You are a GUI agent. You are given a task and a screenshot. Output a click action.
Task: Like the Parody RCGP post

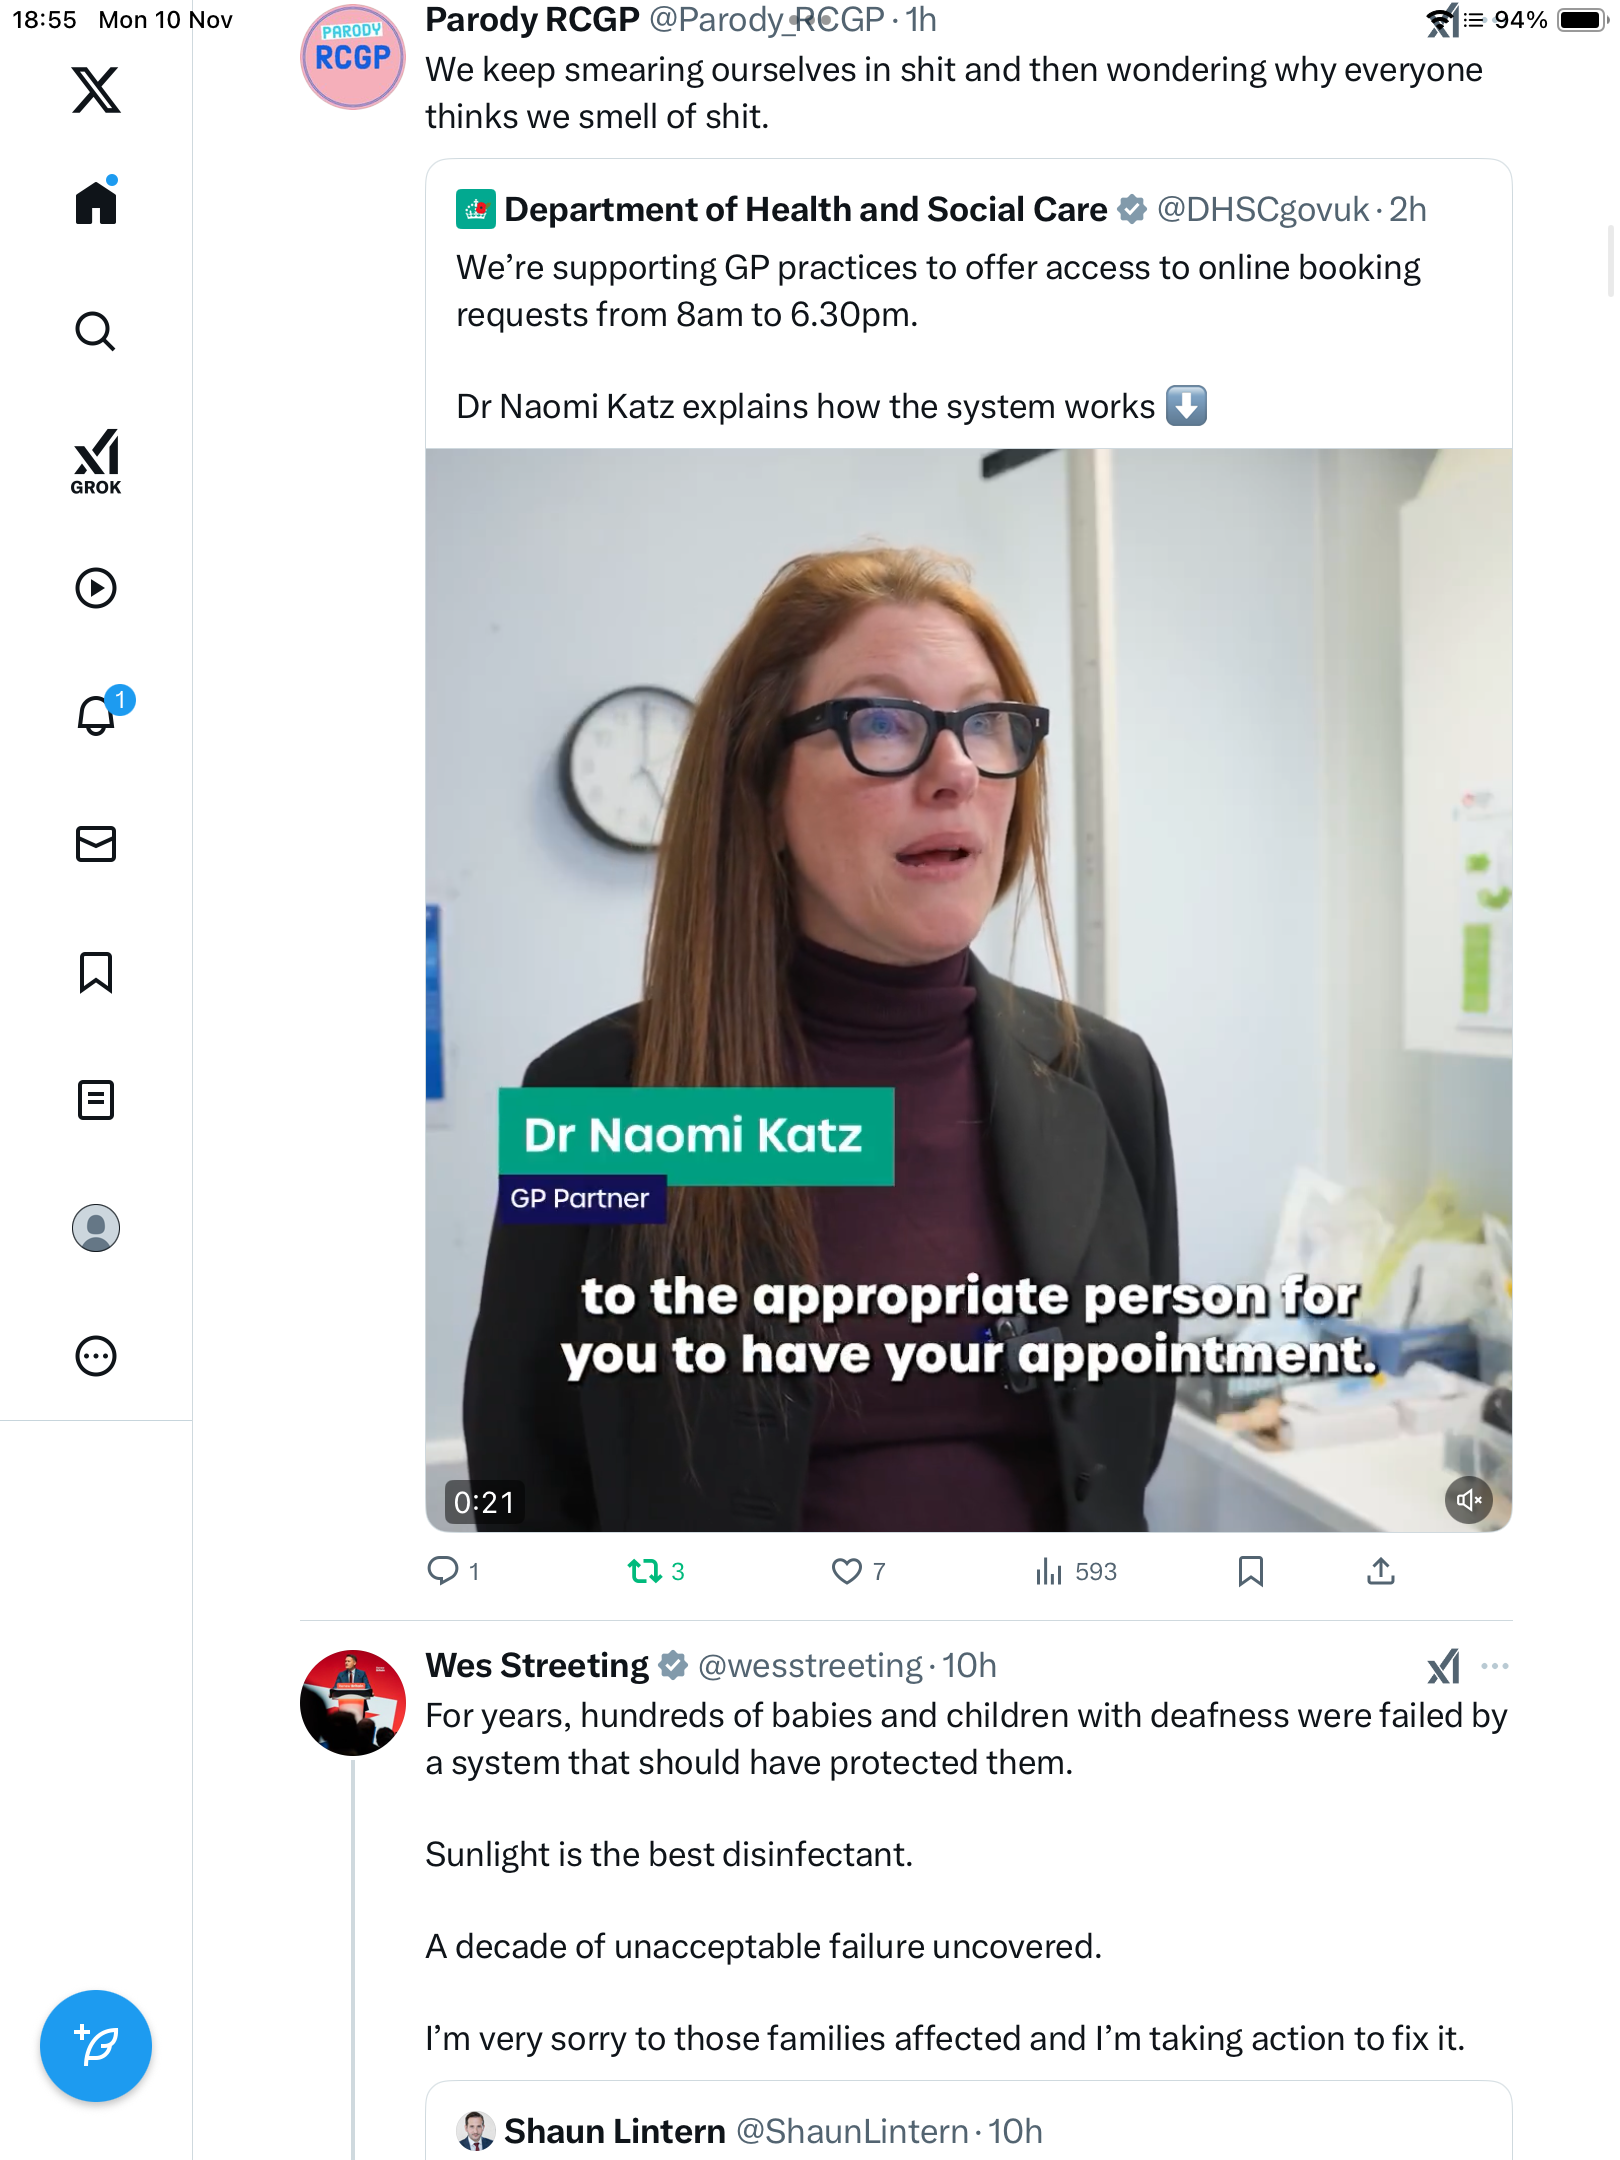point(847,1571)
